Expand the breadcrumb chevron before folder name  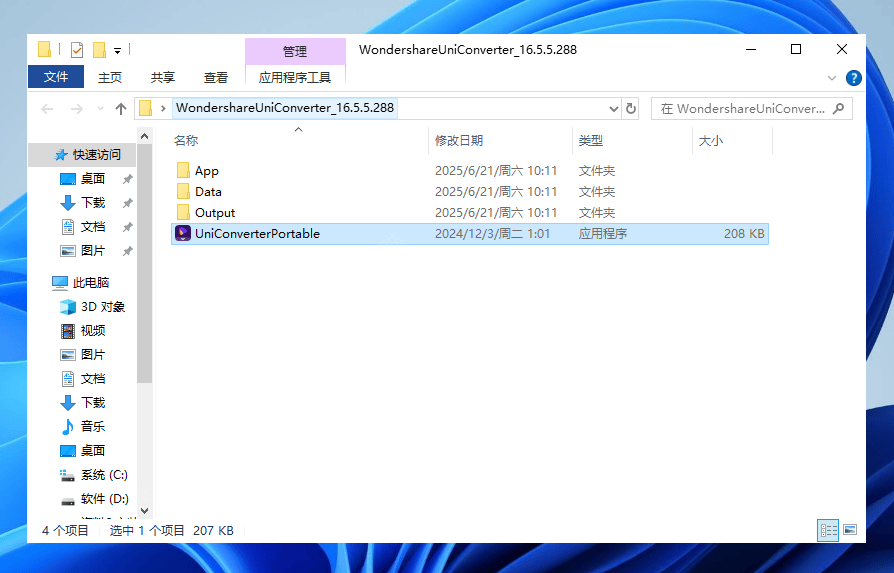[x=163, y=108]
